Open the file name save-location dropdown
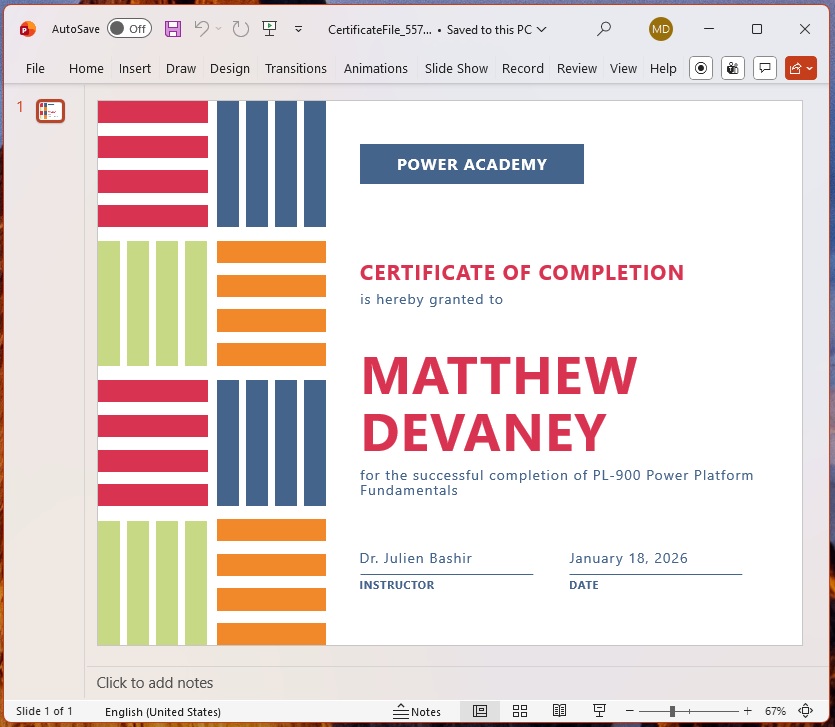 click(x=542, y=30)
